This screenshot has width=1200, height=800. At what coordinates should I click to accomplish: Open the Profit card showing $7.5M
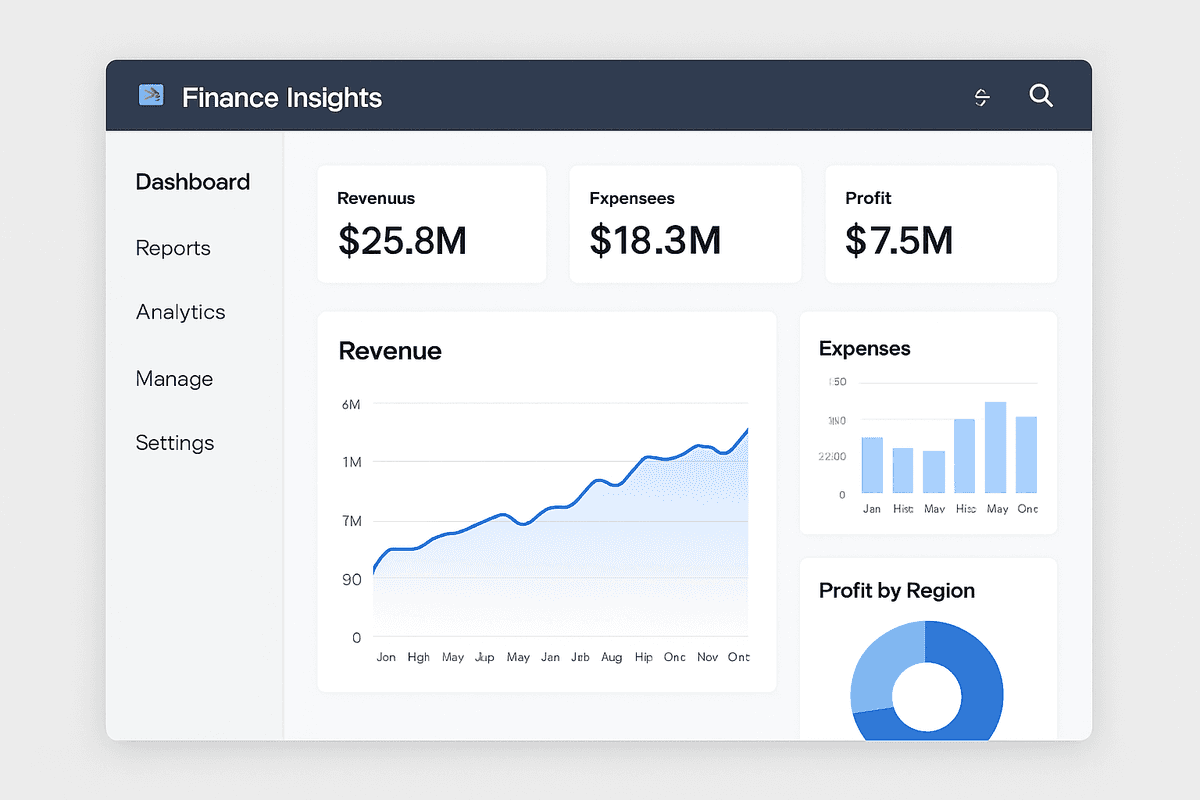coord(940,223)
